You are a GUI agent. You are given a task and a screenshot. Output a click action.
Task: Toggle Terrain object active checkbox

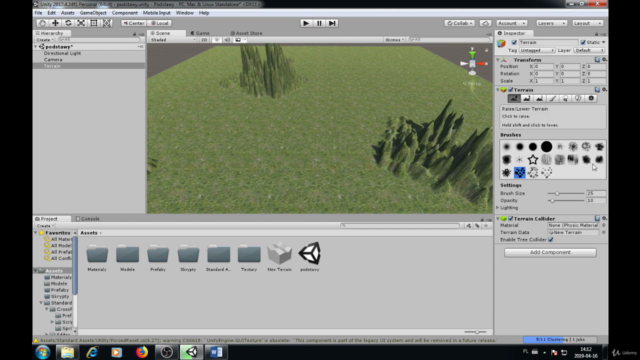(514, 42)
